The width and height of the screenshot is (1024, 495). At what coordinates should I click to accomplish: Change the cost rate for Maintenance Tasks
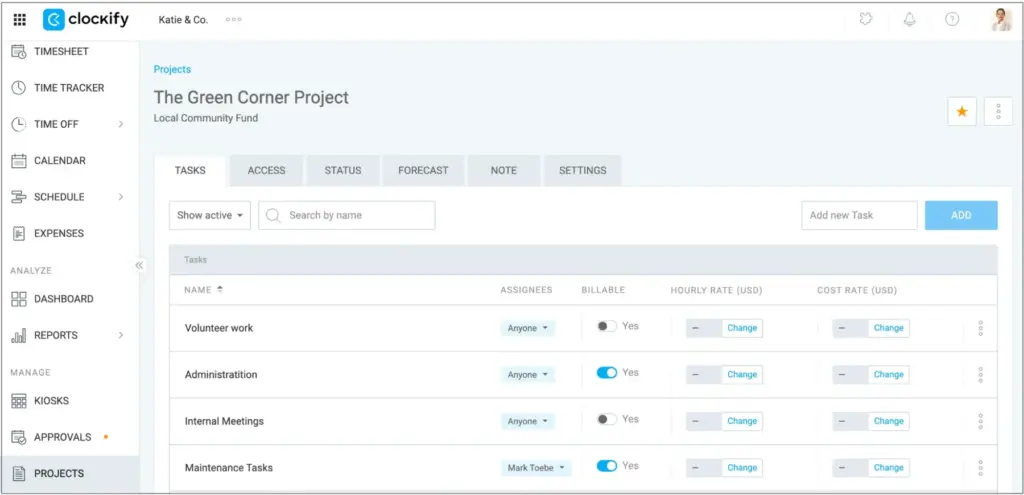(888, 468)
